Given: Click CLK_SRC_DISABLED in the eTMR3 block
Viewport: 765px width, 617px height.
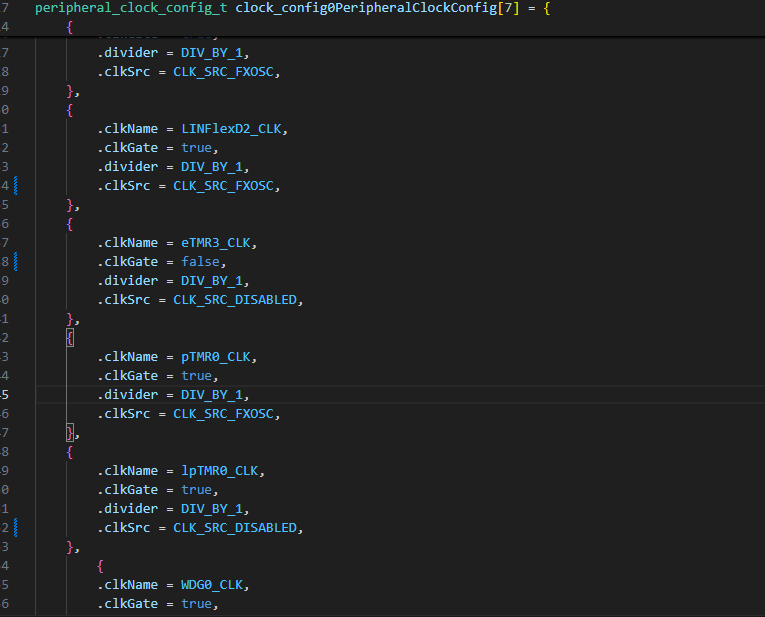Looking at the screenshot, I should [x=237, y=300].
